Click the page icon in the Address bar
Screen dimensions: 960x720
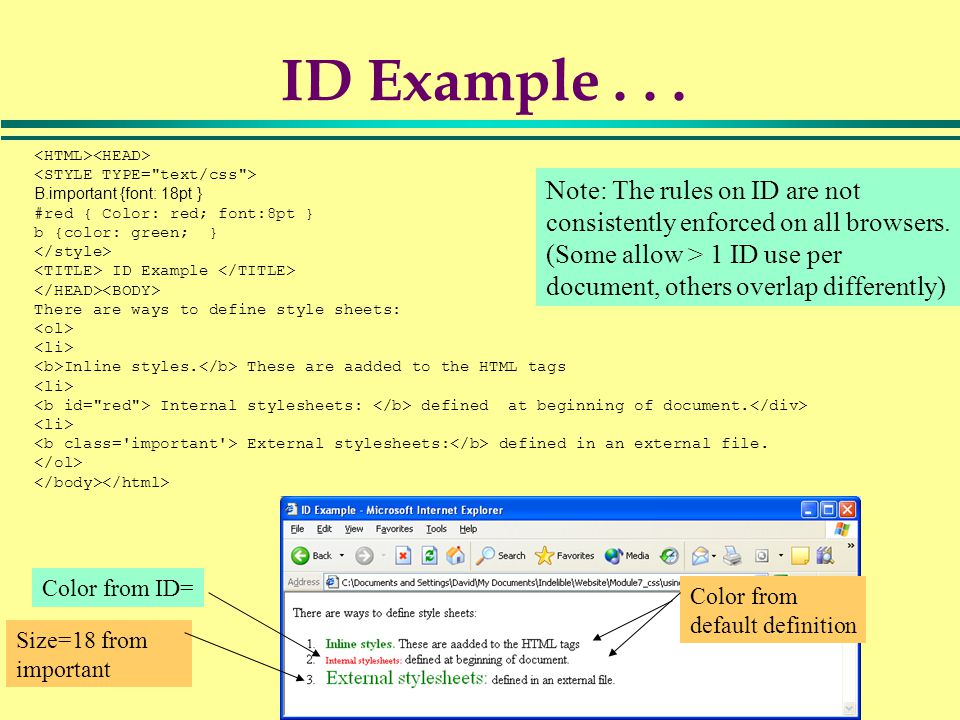coord(332,582)
